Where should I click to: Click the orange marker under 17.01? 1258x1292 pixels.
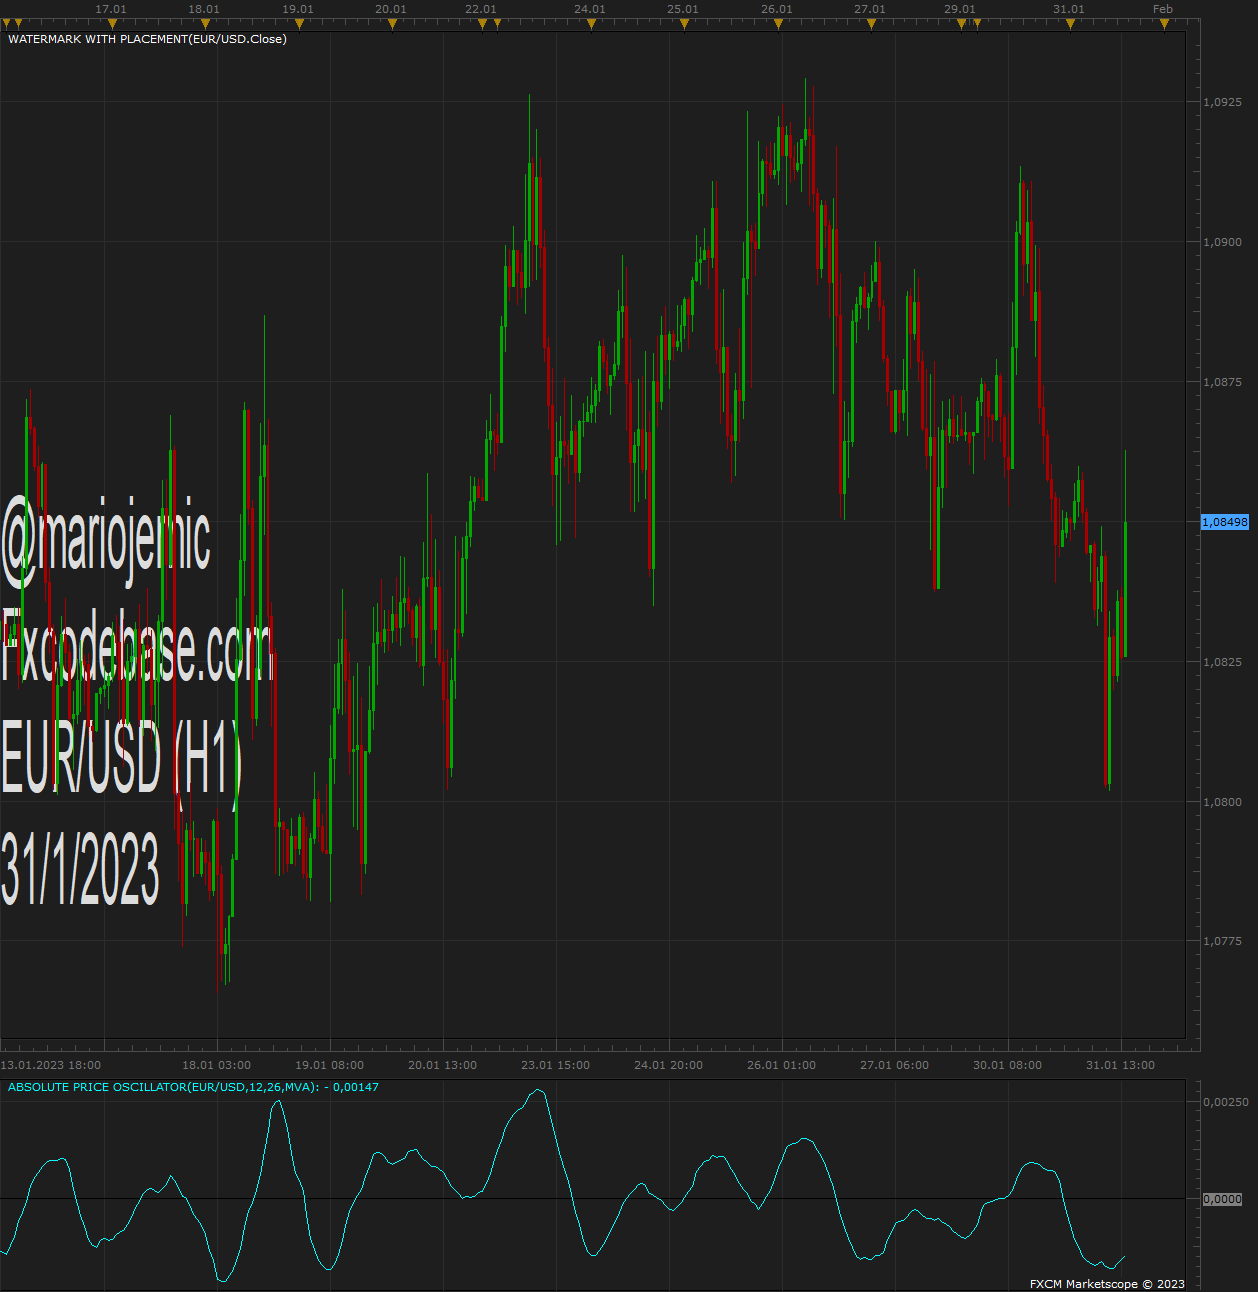[111, 24]
